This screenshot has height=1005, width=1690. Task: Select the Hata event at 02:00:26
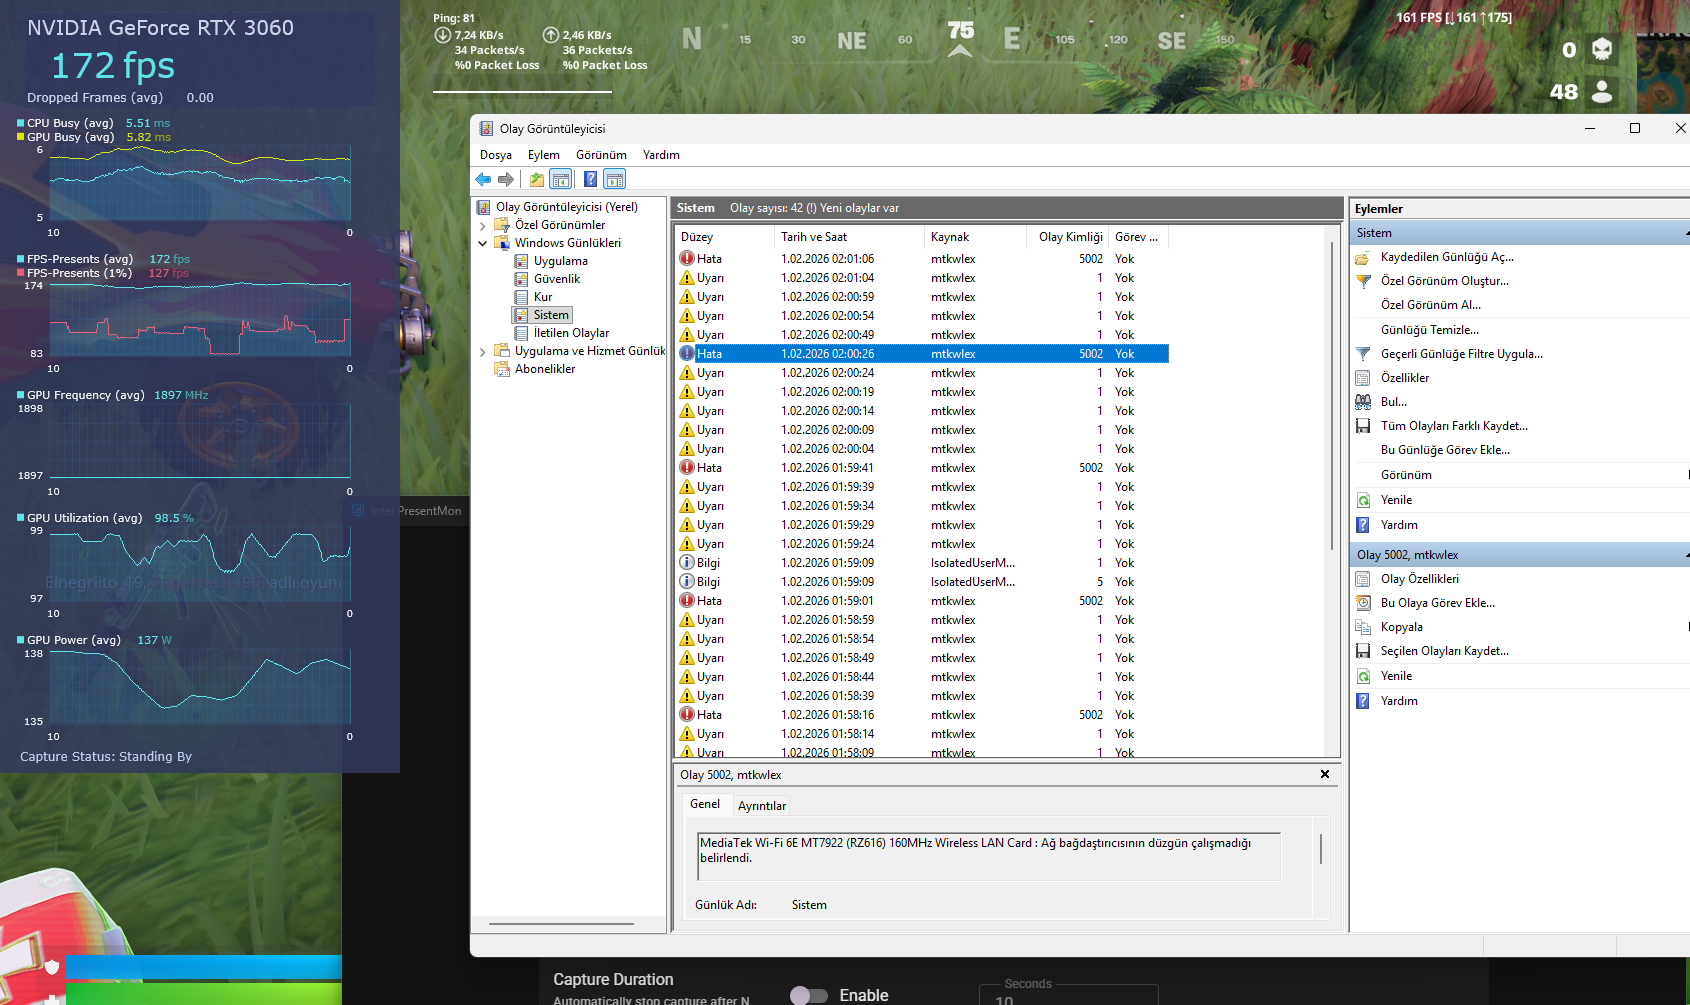tap(922, 354)
